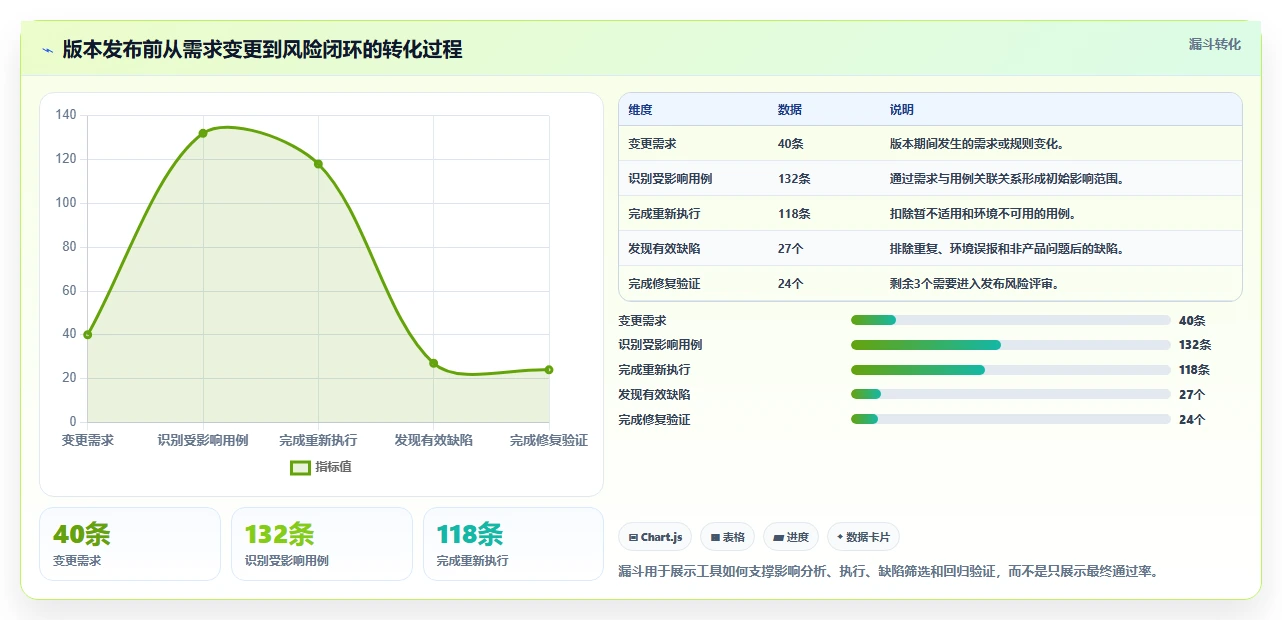Click the footer note starting 漏斗用于展示
The width and height of the screenshot is (1282, 620).
(889, 572)
